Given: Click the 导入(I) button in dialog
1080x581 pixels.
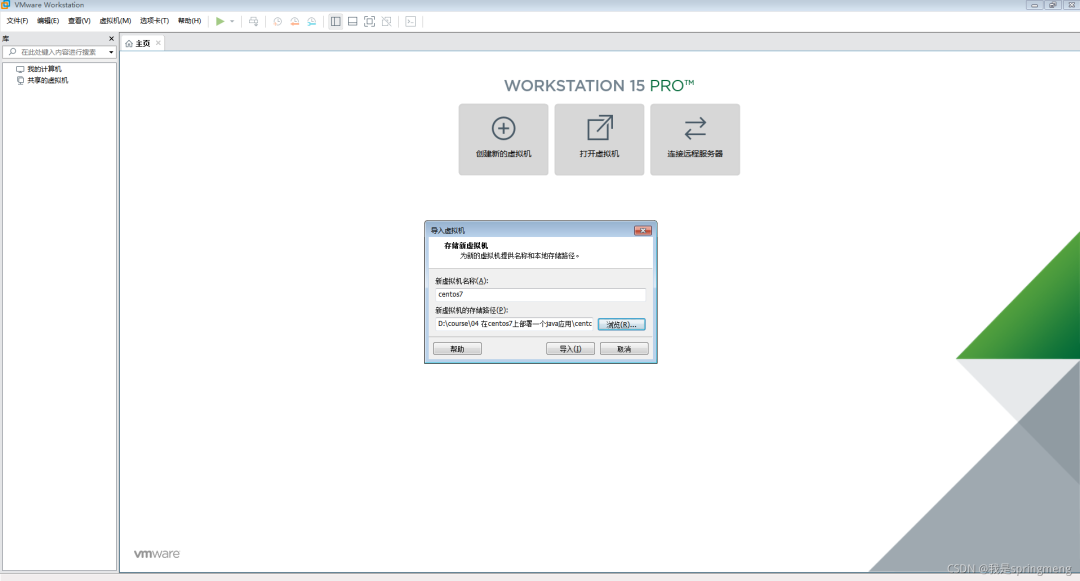Looking at the screenshot, I should click(570, 349).
